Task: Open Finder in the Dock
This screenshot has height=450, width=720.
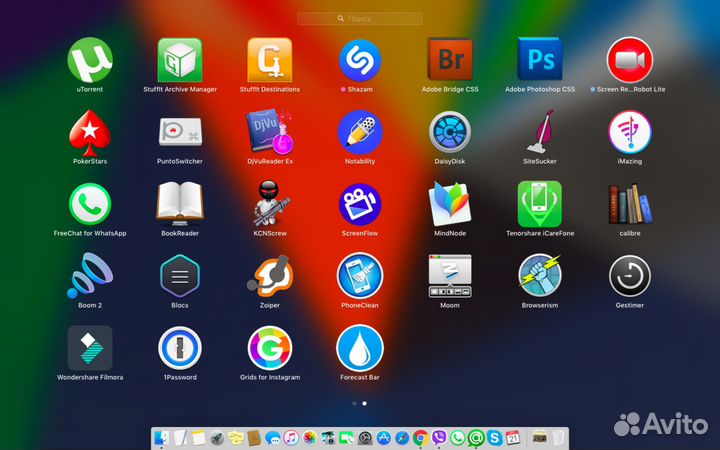Action: click(x=161, y=438)
